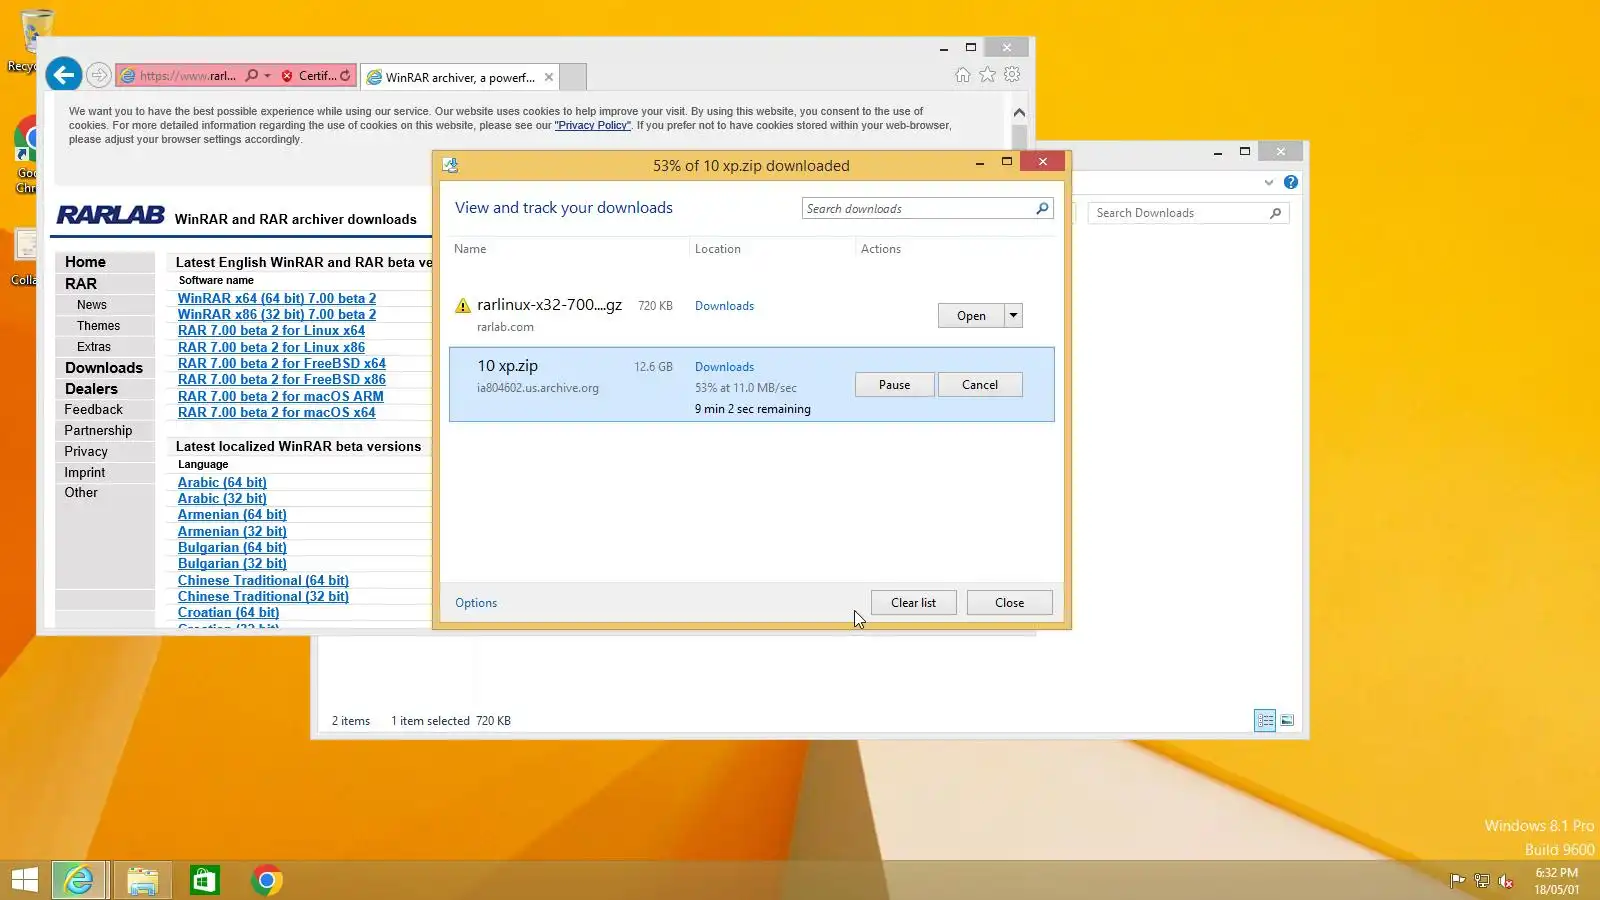1600x900 pixels.
Task: Go to the Downloads menu item
Action: 104,368
